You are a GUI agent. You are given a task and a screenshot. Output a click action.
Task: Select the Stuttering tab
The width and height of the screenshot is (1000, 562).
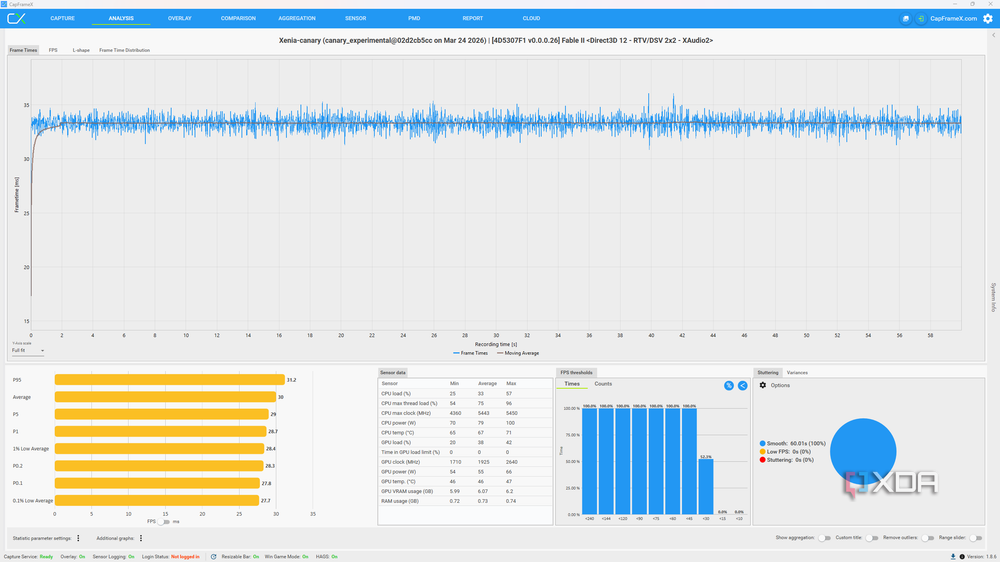[x=768, y=373]
